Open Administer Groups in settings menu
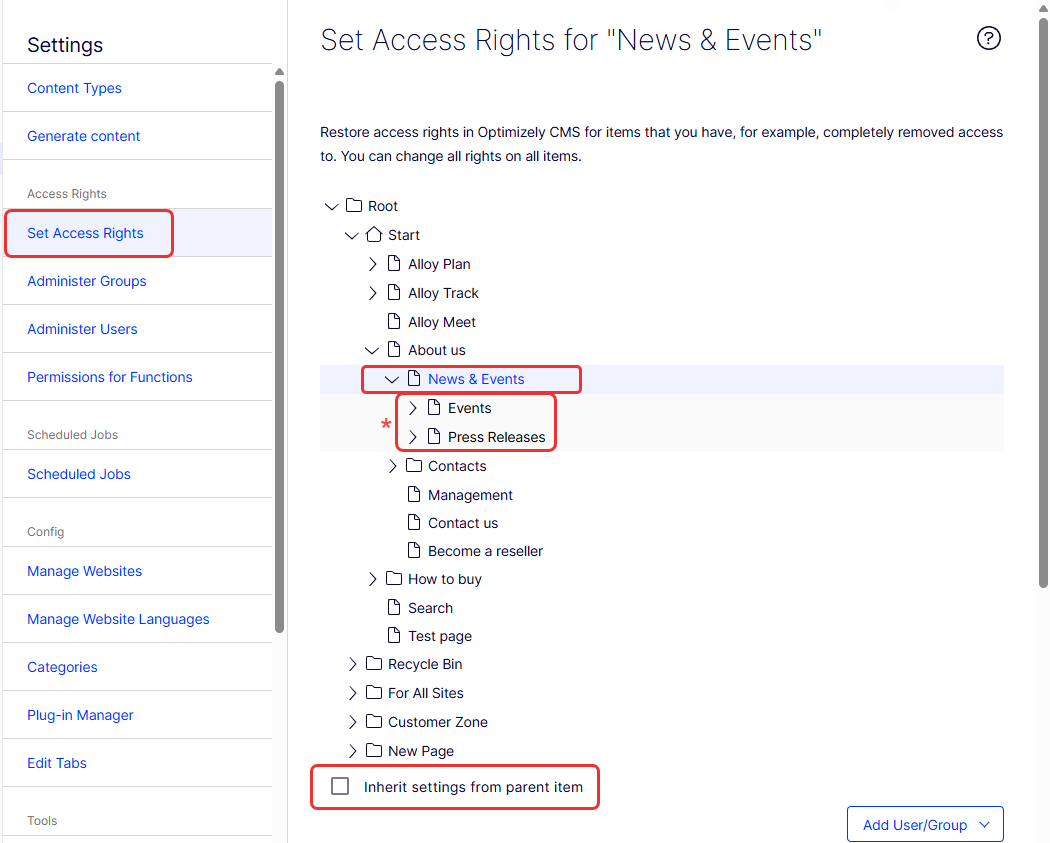The width and height of the screenshot is (1050, 843). click(x=87, y=281)
